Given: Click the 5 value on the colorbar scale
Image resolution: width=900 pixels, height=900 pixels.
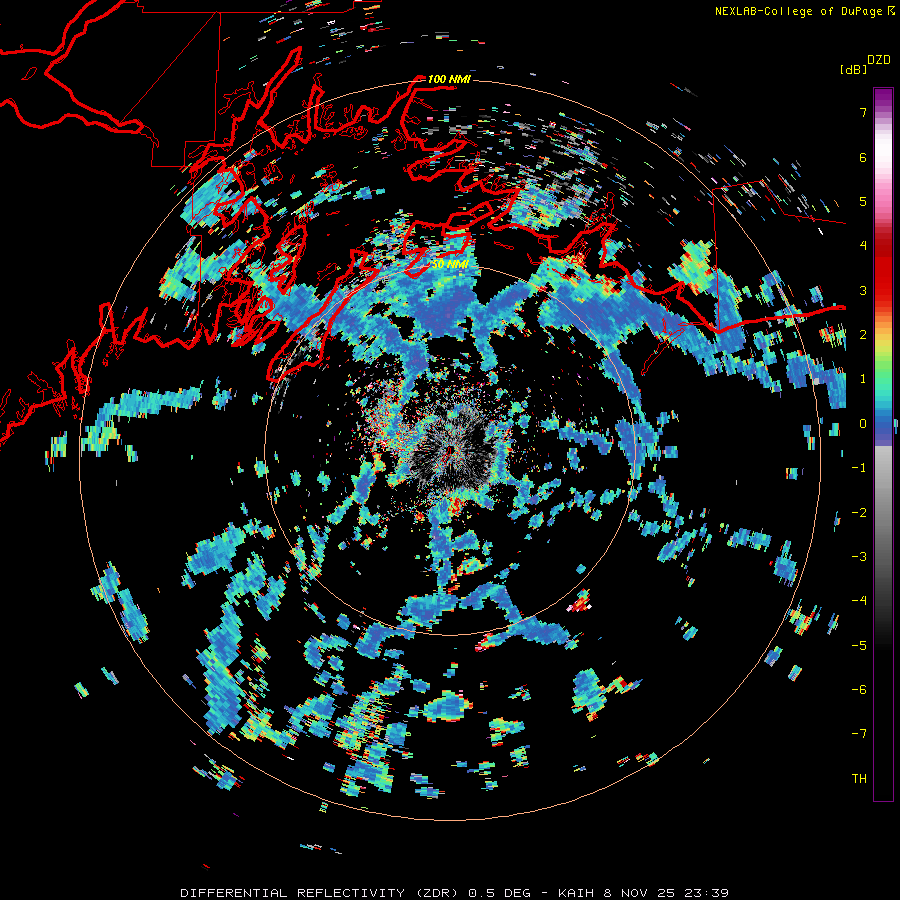Looking at the screenshot, I should click(x=863, y=201).
